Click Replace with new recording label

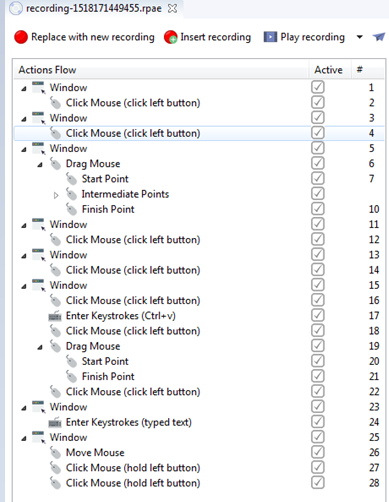(93, 37)
